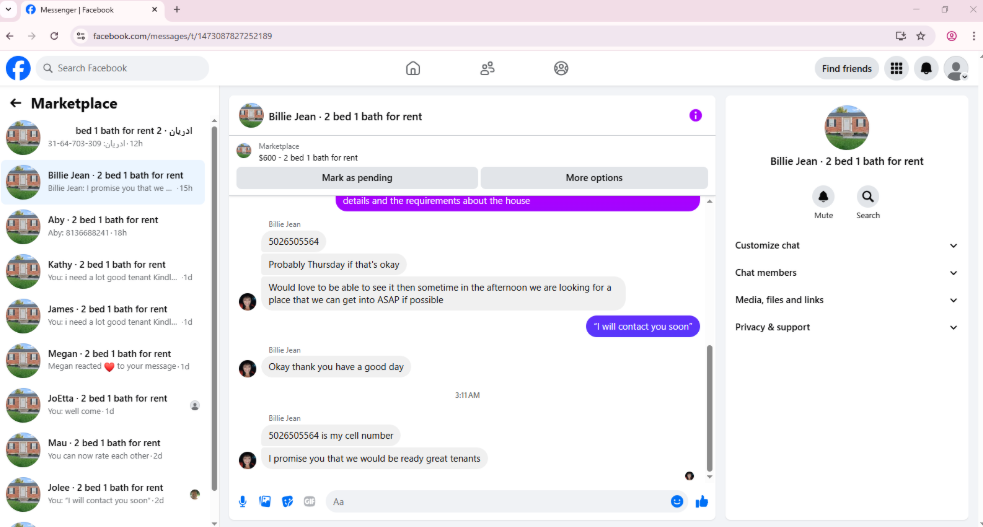
Task: Click "Okay thank you have a good day" message
Action: coord(336,367)
